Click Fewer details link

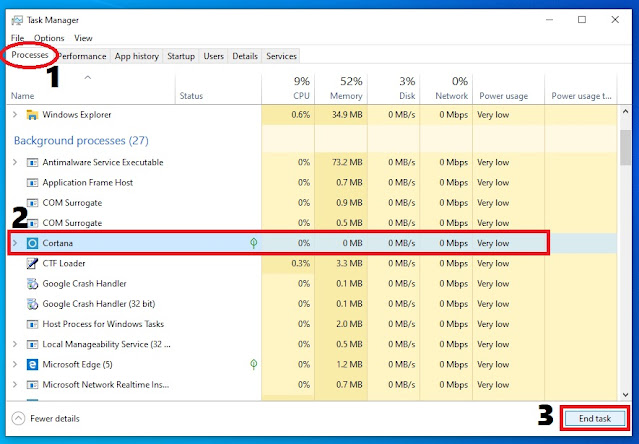[x=55, y=418]
